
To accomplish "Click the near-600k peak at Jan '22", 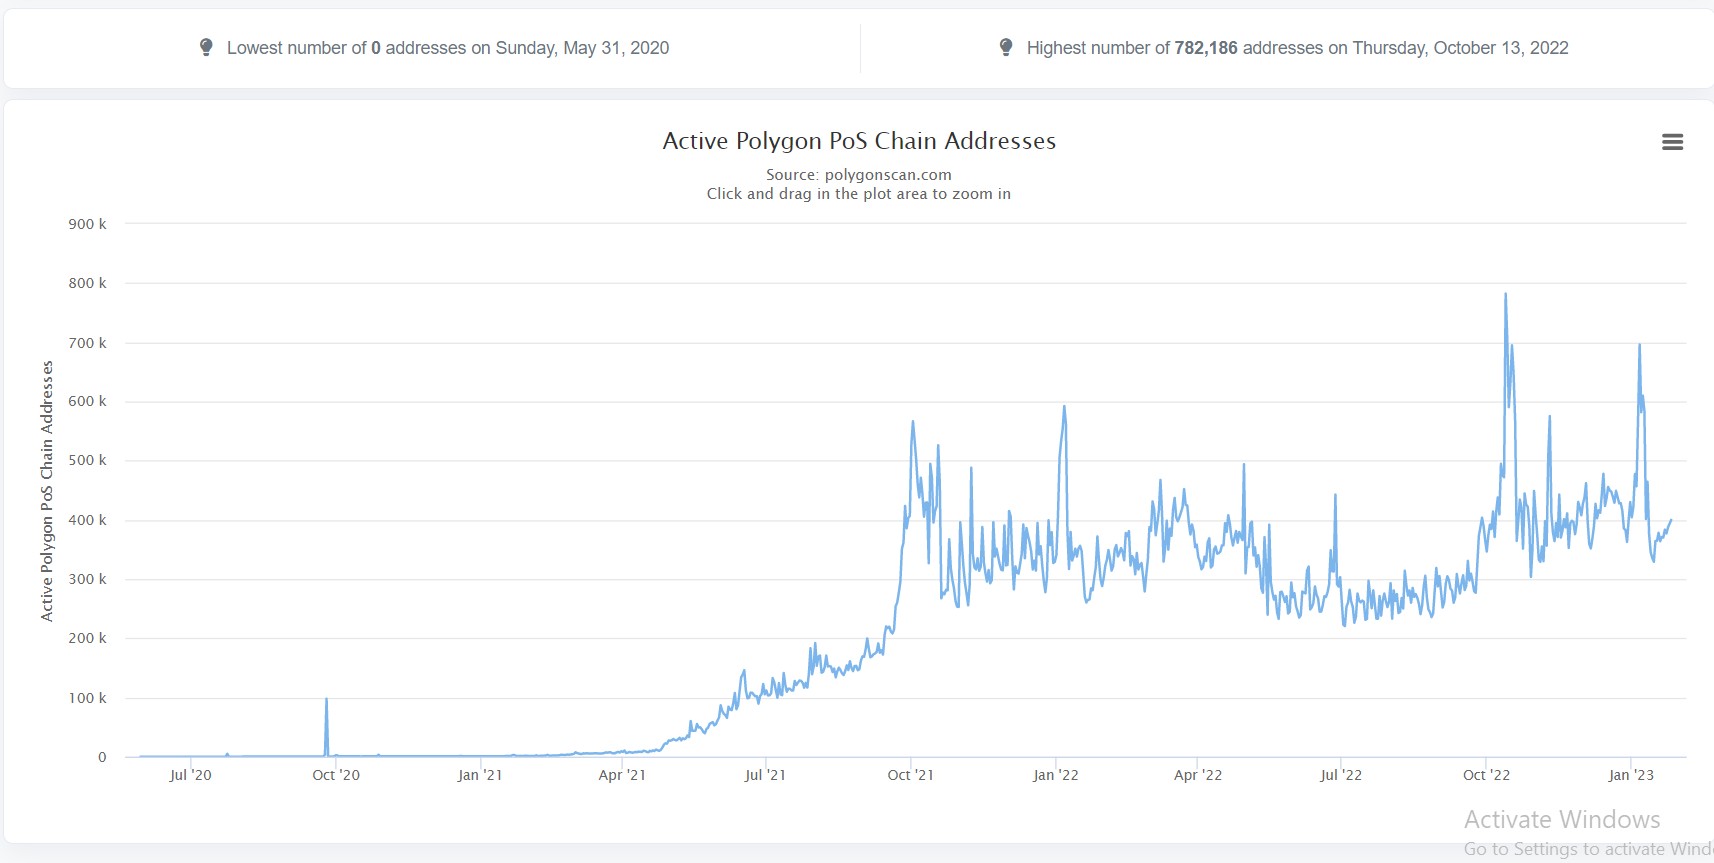I will click(1064, 407).
